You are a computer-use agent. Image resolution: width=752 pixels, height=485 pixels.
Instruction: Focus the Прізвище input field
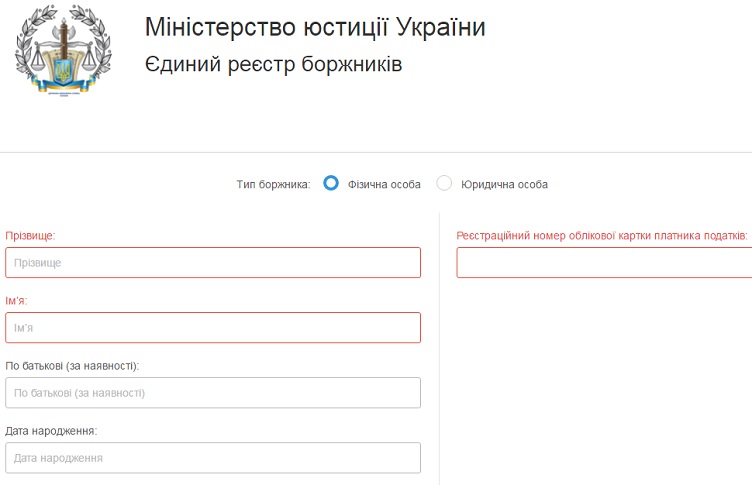click(213, 262)
